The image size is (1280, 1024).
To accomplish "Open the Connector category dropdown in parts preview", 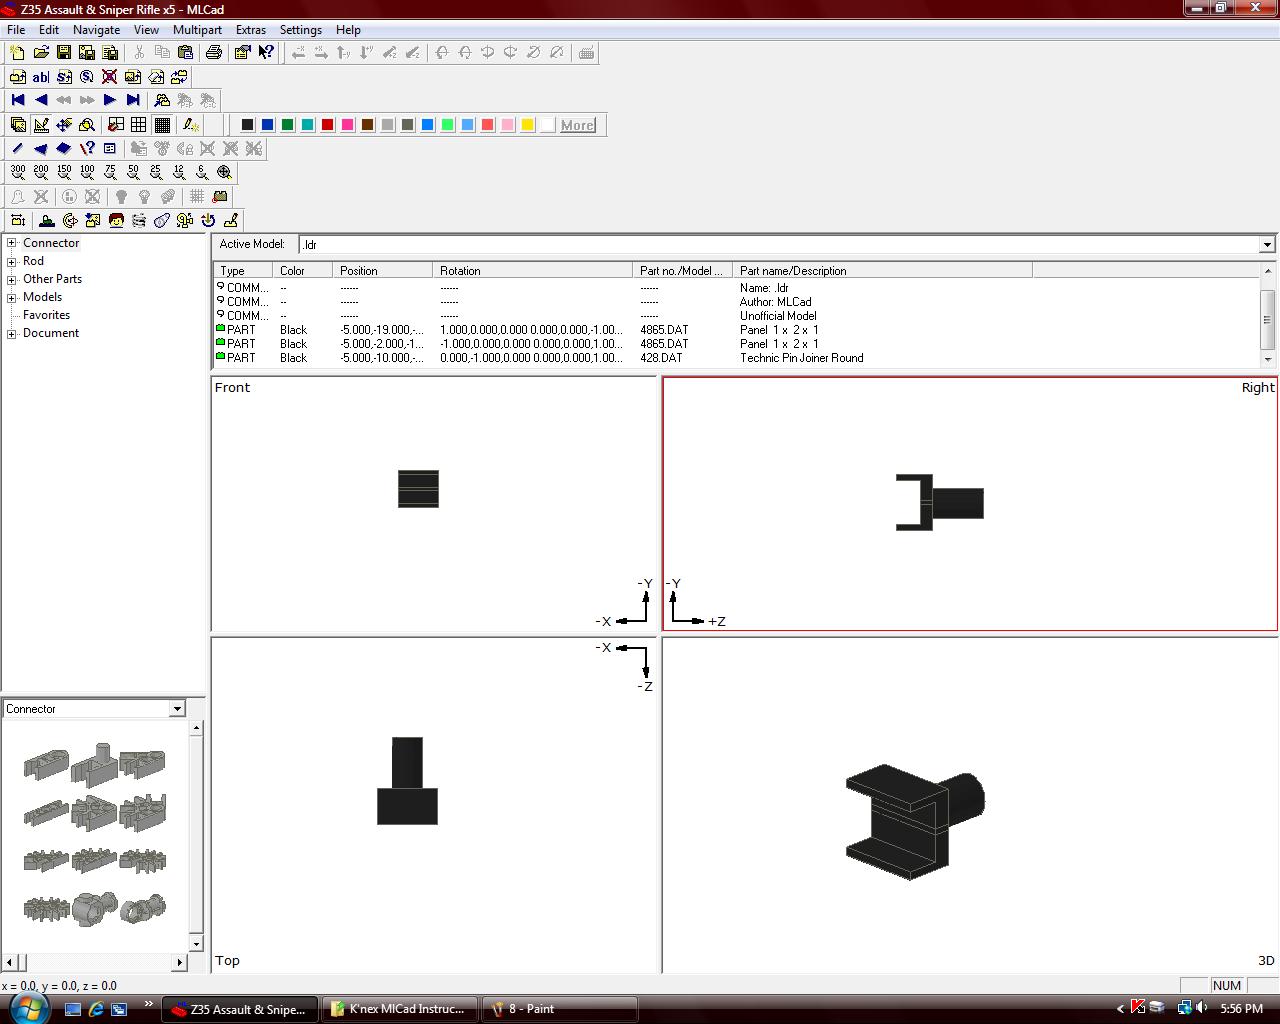I will click(177, 709).
